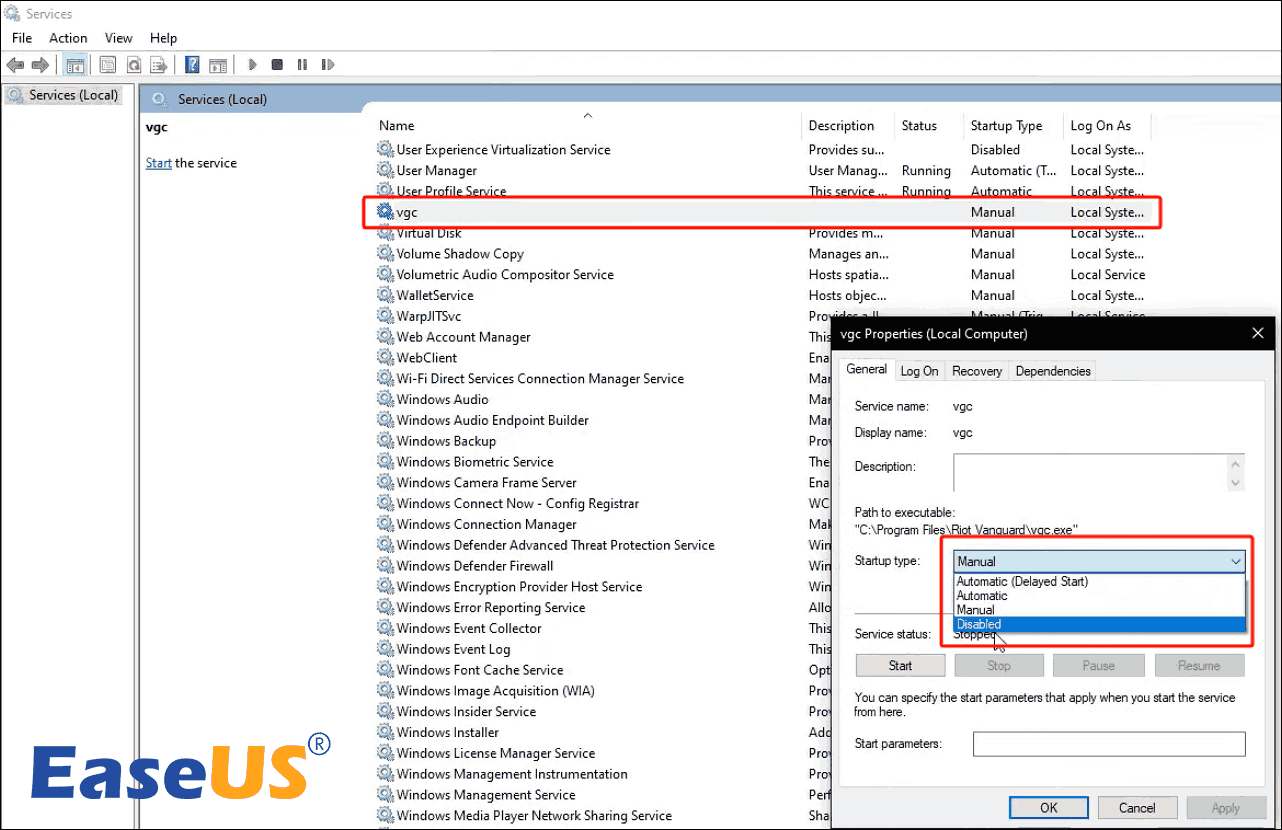Click the Stop Service square icon
Screen dimensions: 1282x830
[277, 65]
